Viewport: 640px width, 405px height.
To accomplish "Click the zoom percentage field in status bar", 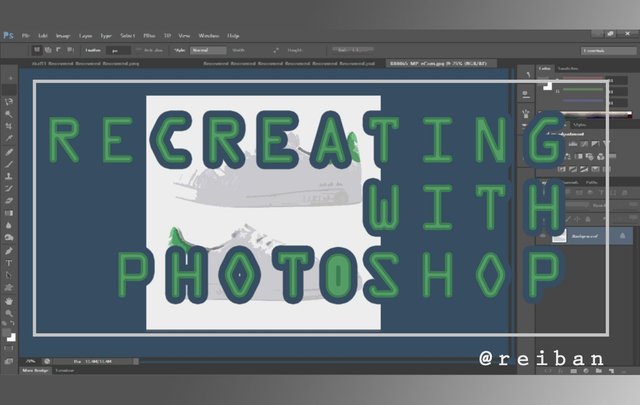I will coord(31,361).
